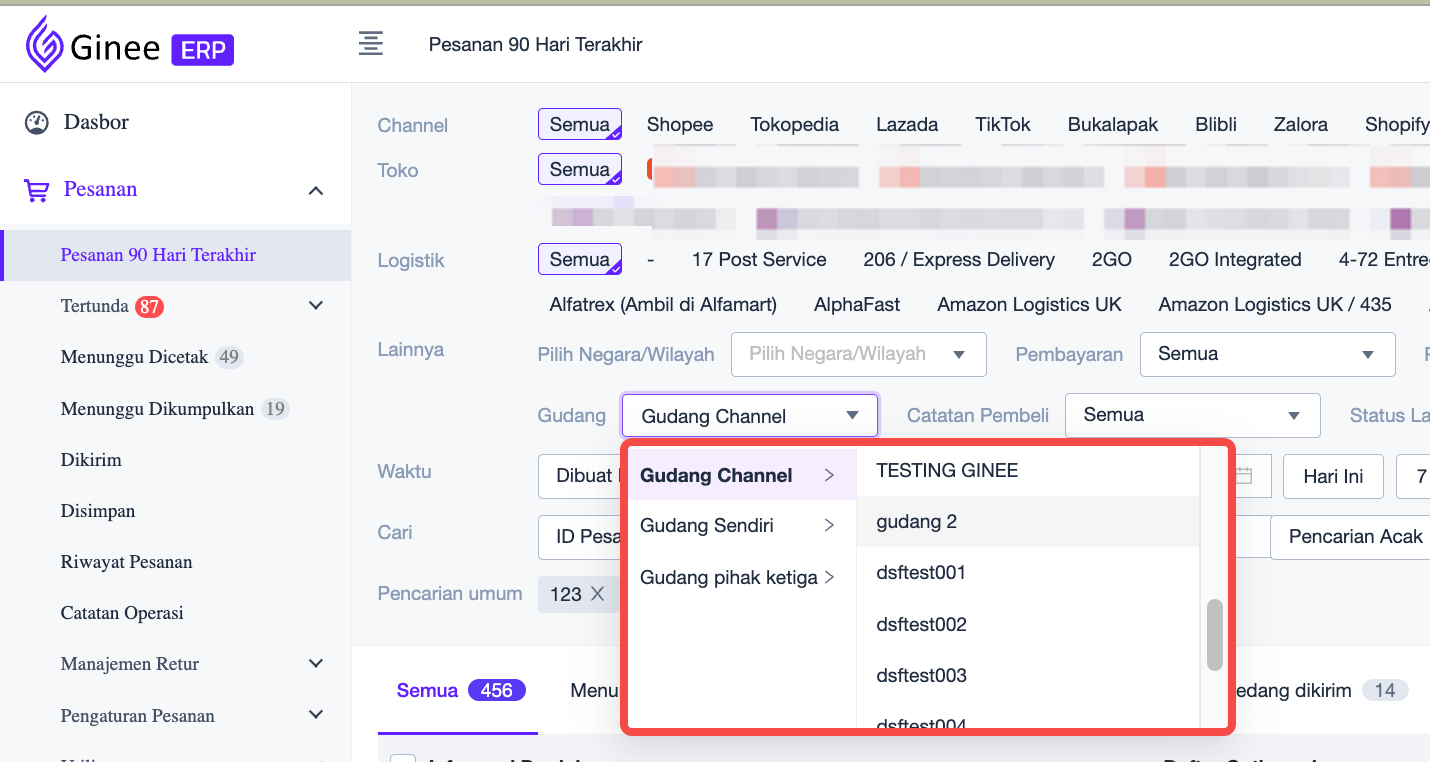Choose gudang 2 from warehouse list

[x=917, y=522]
